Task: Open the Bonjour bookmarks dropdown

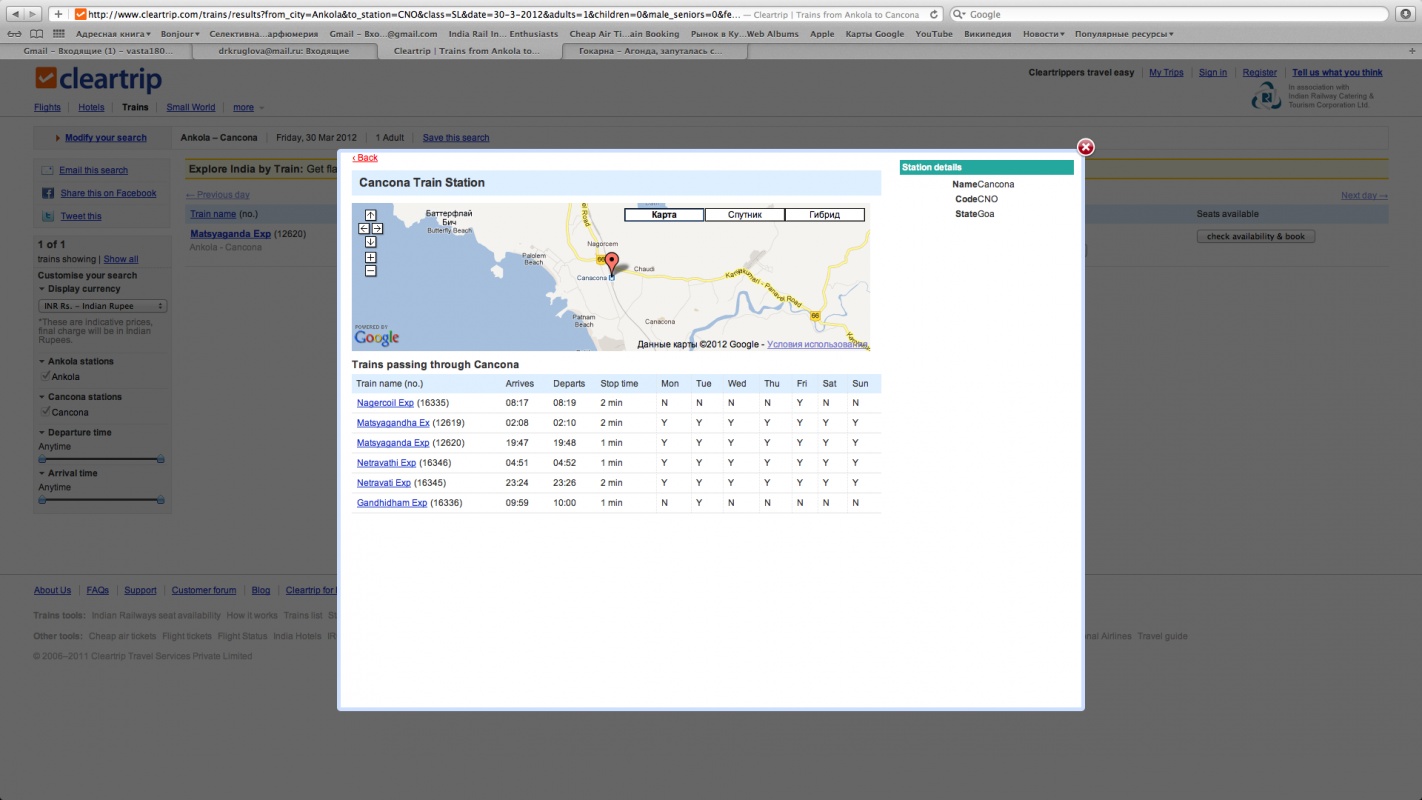Action: pos(181,34)
